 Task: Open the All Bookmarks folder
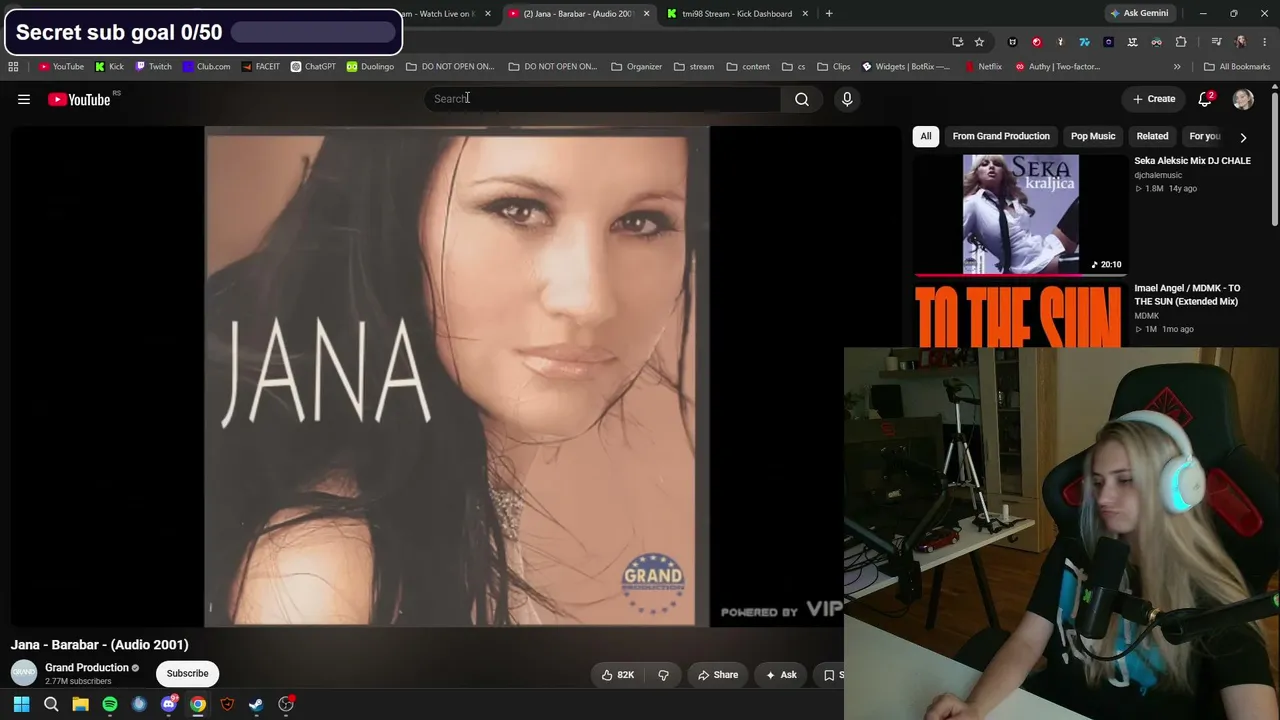click(1237, 67)
